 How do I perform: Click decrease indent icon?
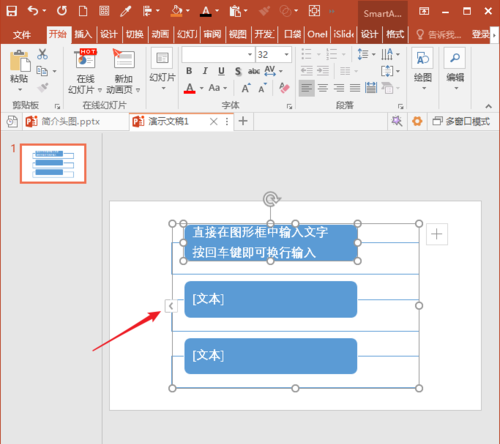(307, 71)
